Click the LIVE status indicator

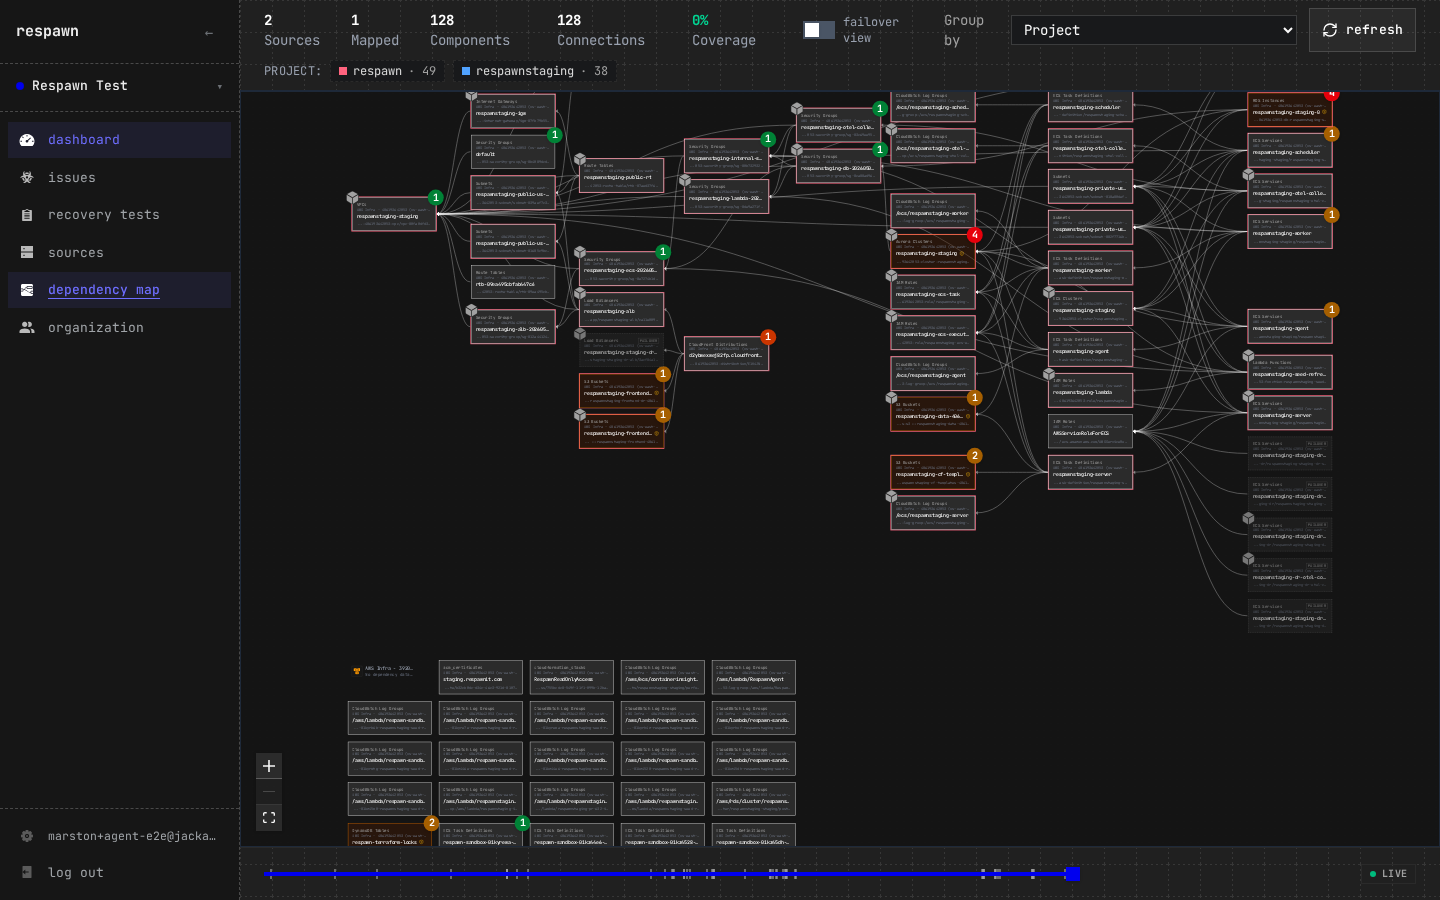(1388, 874)
